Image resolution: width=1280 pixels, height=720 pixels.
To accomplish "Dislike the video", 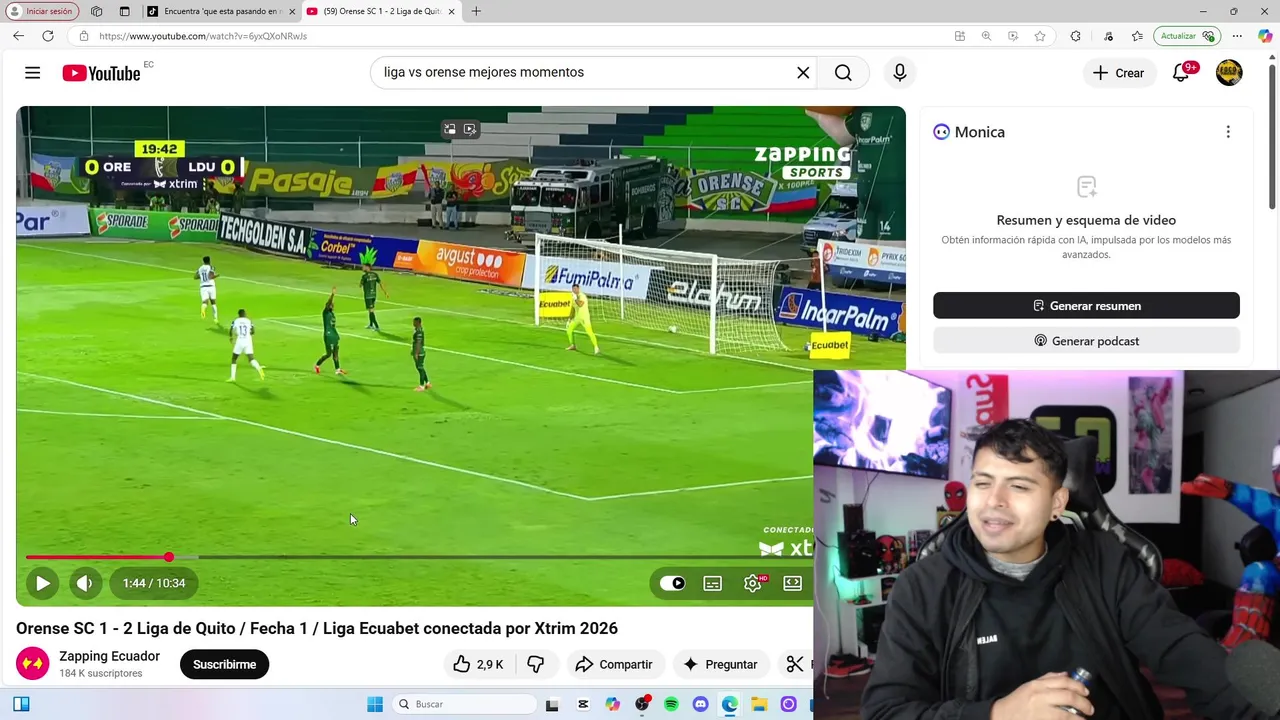I will point(536,664).
